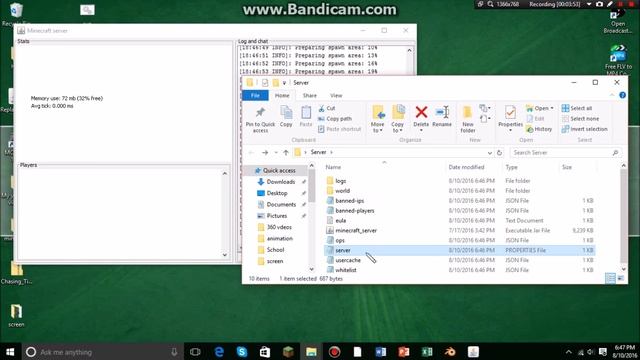Show file History

[x=539, y=129]
